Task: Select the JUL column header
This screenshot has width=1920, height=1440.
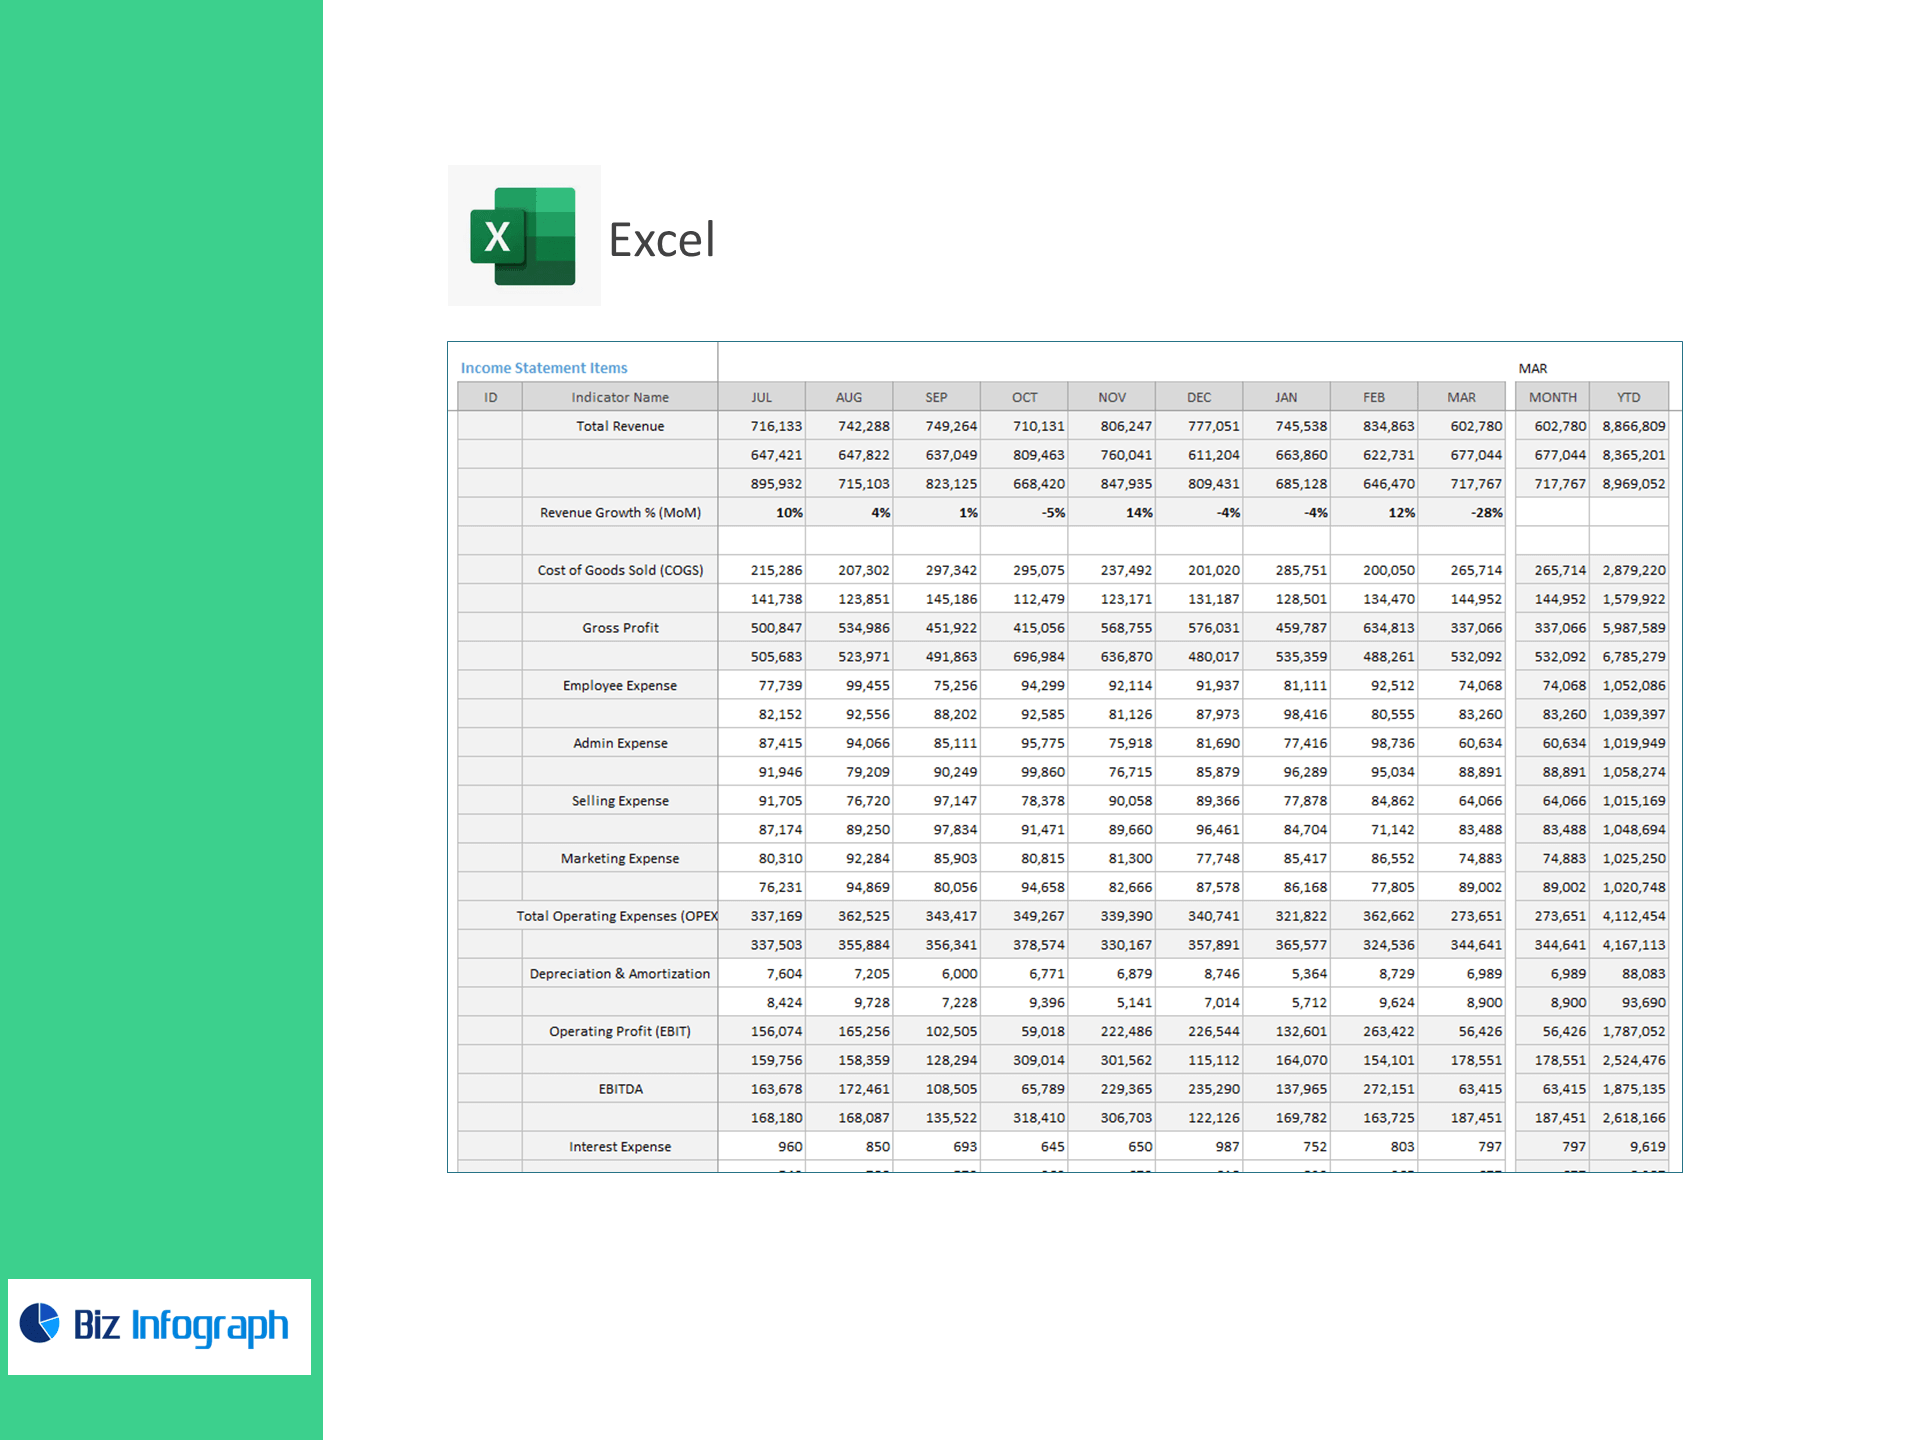Action: coord(761,397)
